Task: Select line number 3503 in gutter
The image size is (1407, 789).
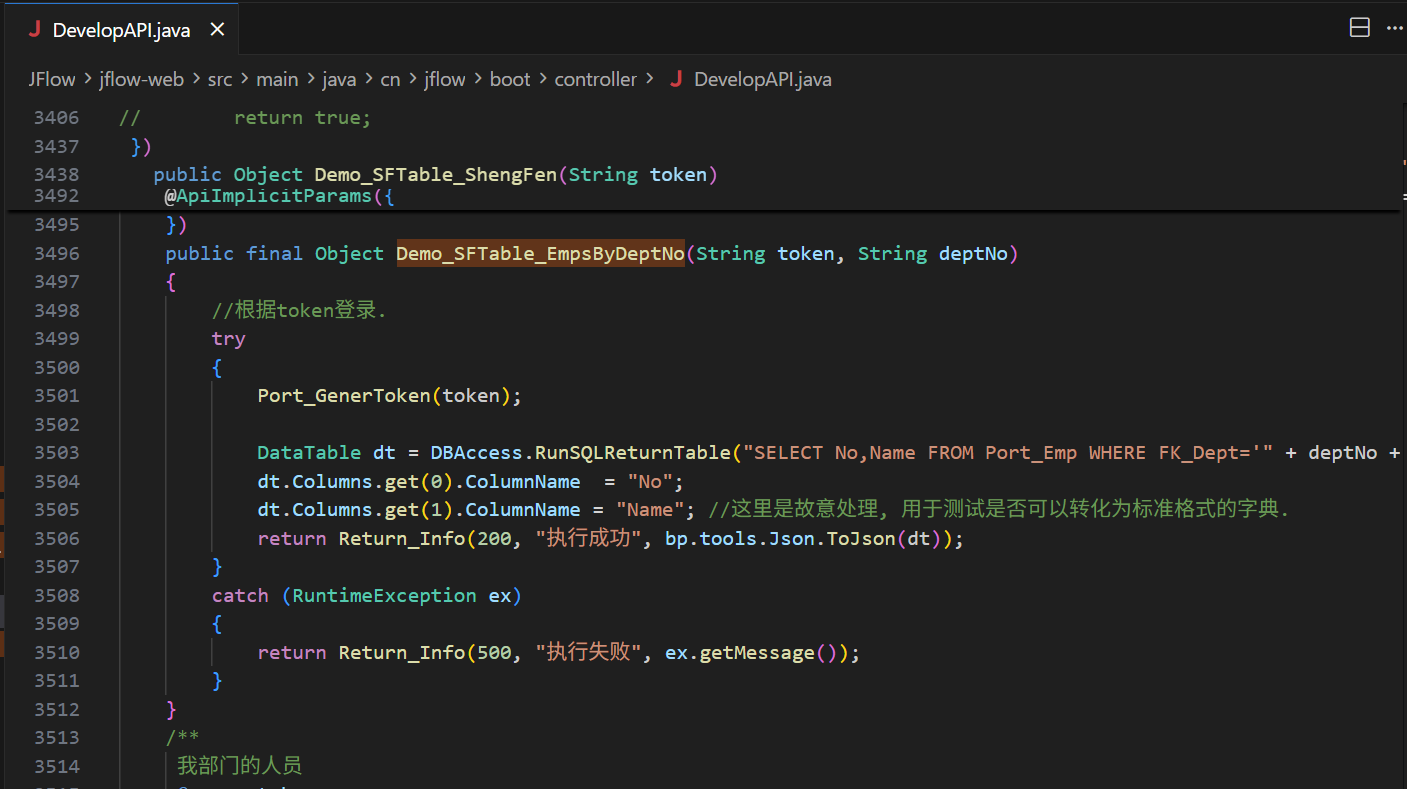Action: 56,453
